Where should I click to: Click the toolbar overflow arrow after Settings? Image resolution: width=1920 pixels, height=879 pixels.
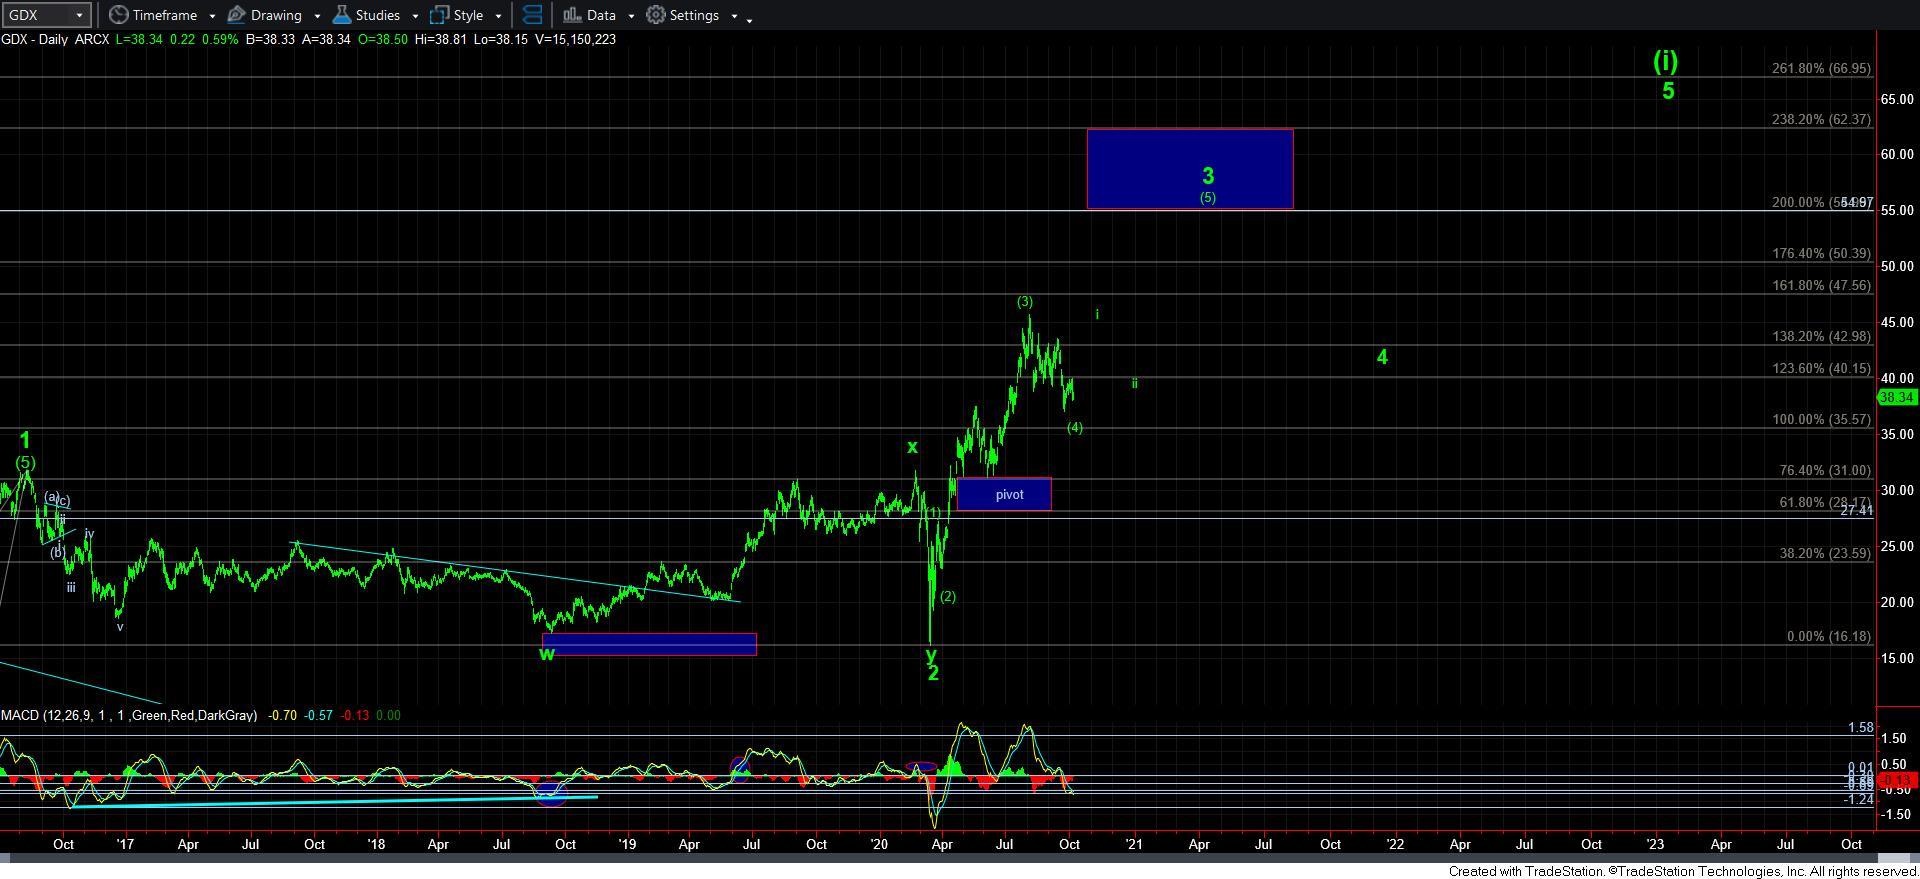tap(750, 17)
